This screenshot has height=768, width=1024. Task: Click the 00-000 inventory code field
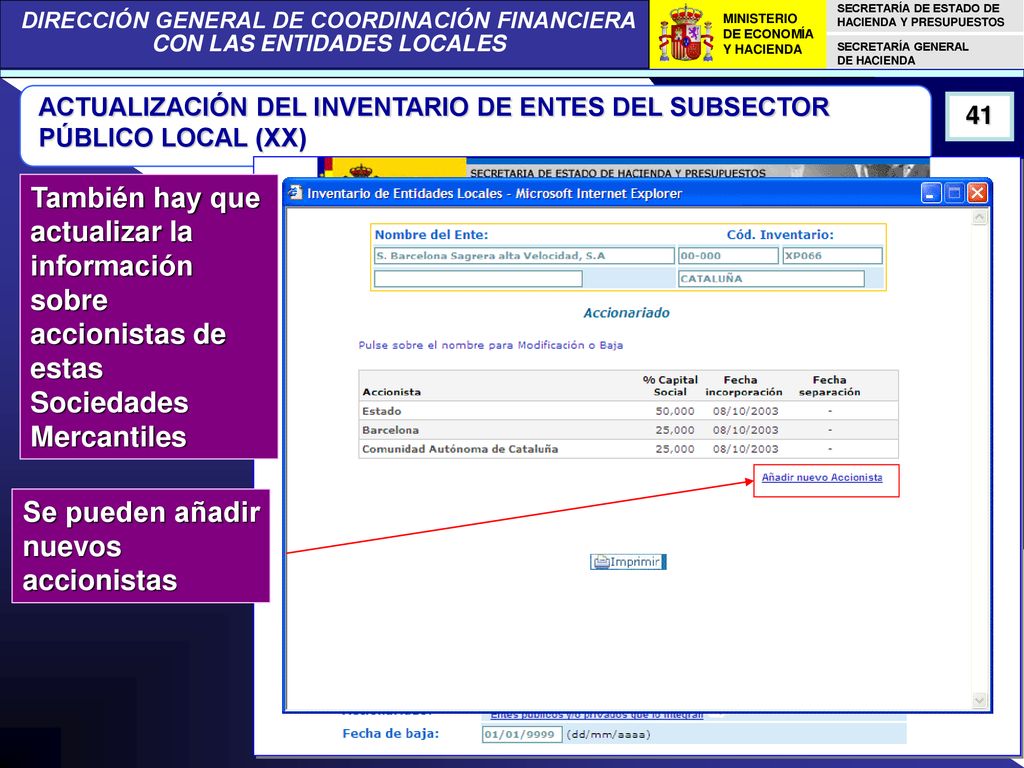[728, 255]
